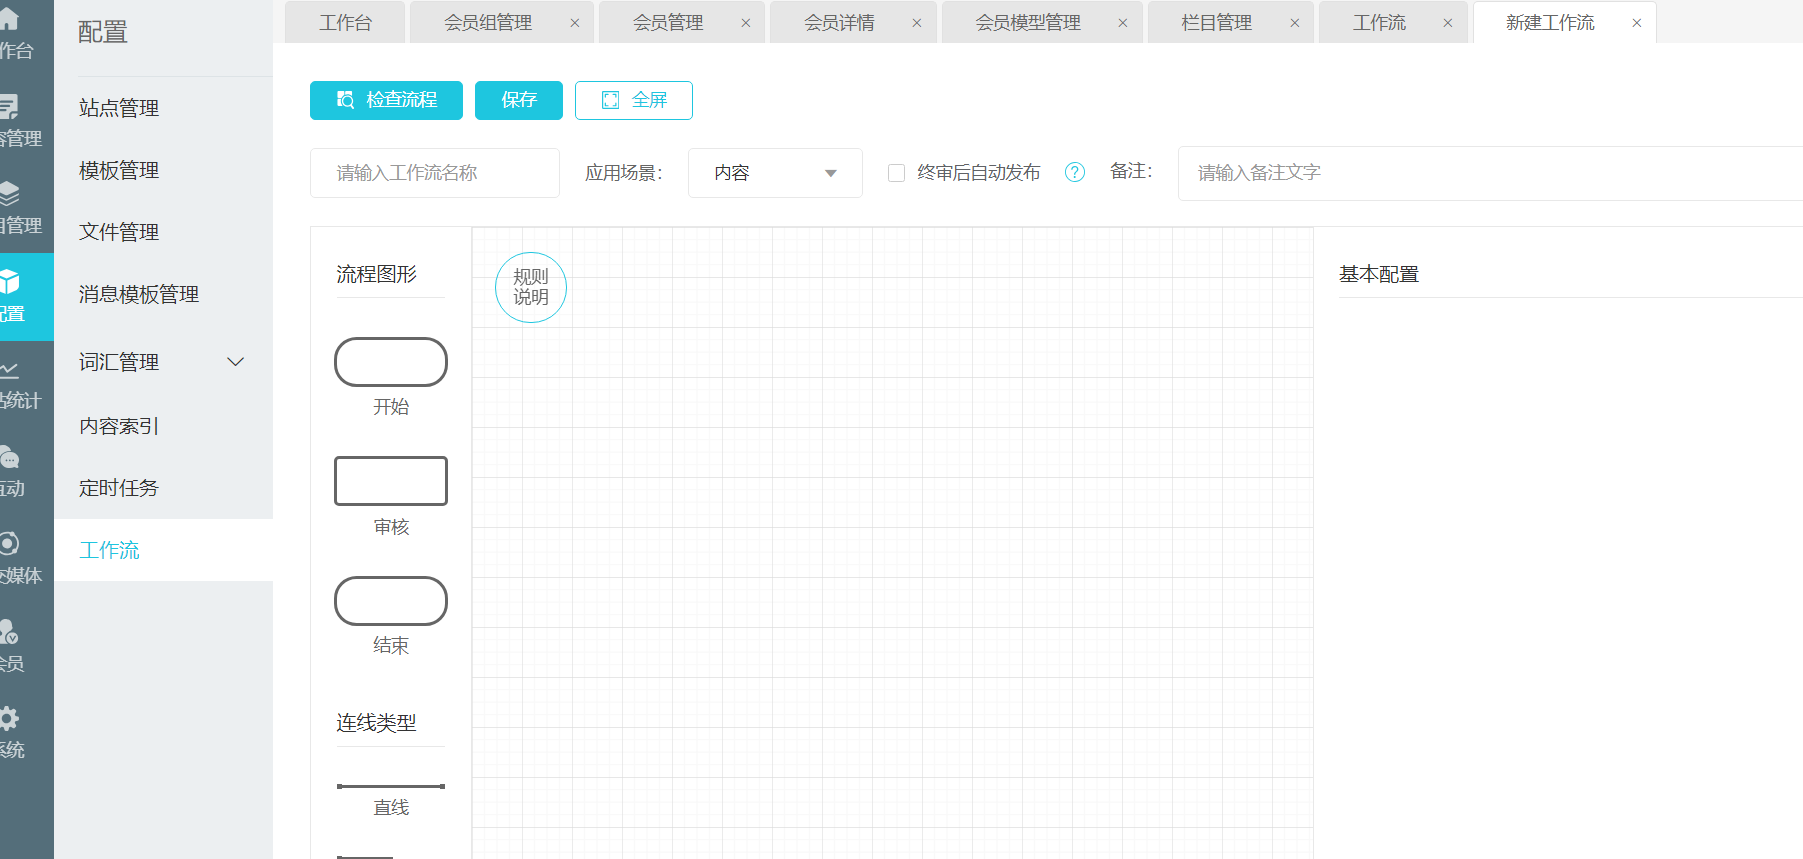Click the 检查流程 button

[x=386, y=100]
